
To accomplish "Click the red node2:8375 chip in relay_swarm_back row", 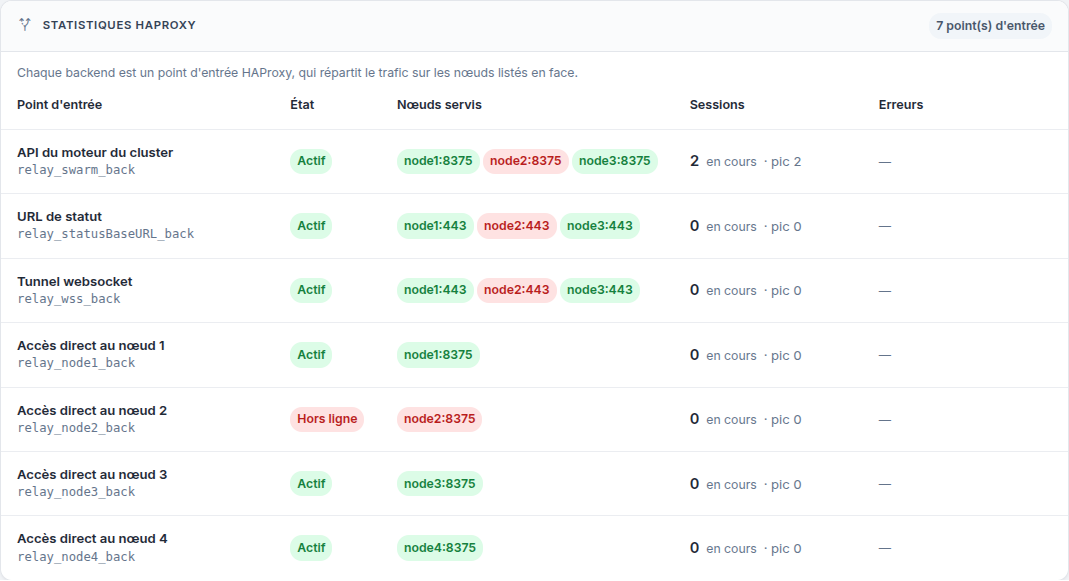I will coord(526,161).
